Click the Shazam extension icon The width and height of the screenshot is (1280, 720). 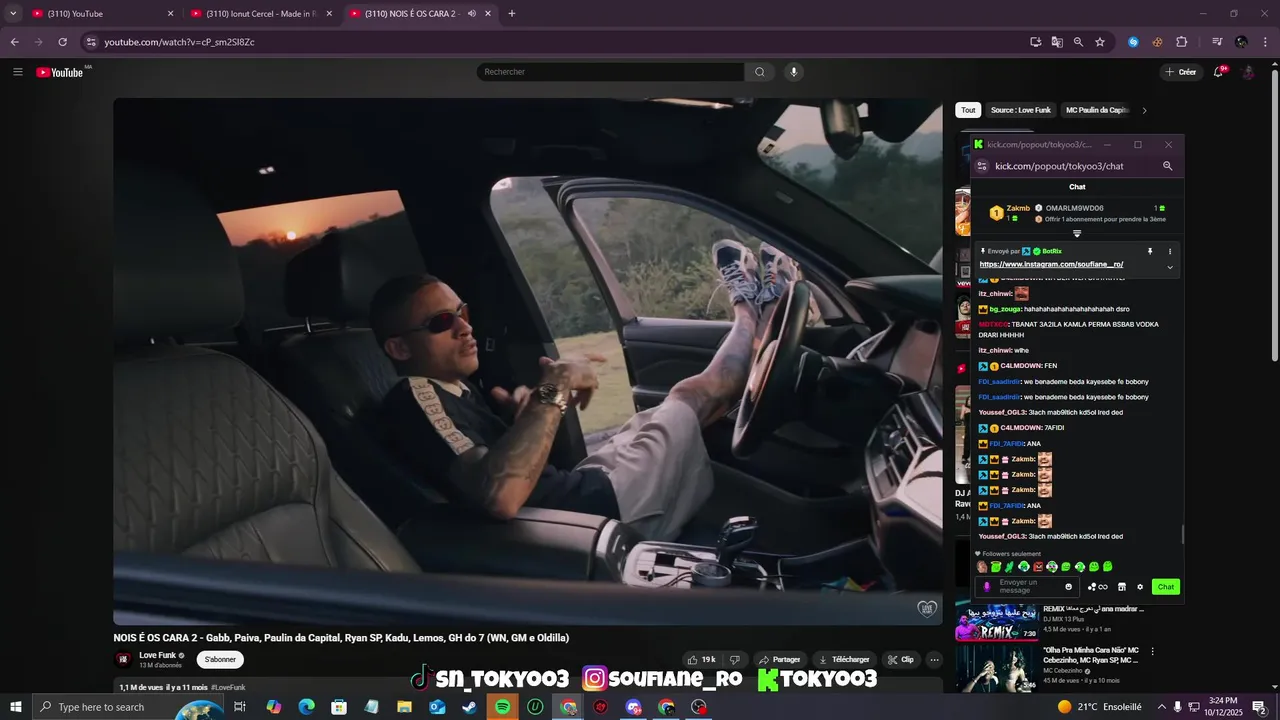tap(1133, 42)
